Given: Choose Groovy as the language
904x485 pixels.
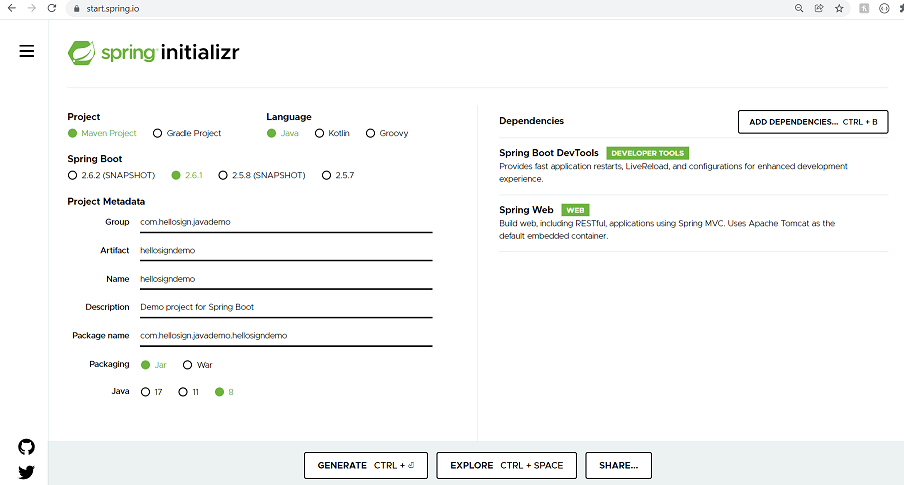Looking at the screenshot, I should pos(387,133).
